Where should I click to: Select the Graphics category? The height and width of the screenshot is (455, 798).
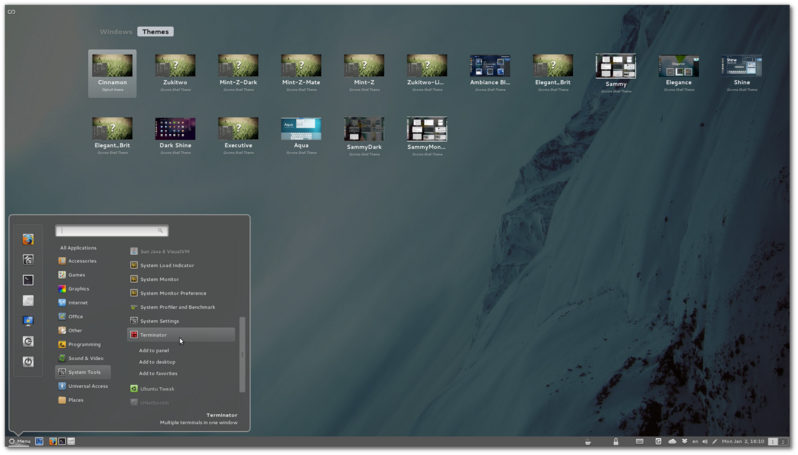pyautogui.click(x=78, y=288)
